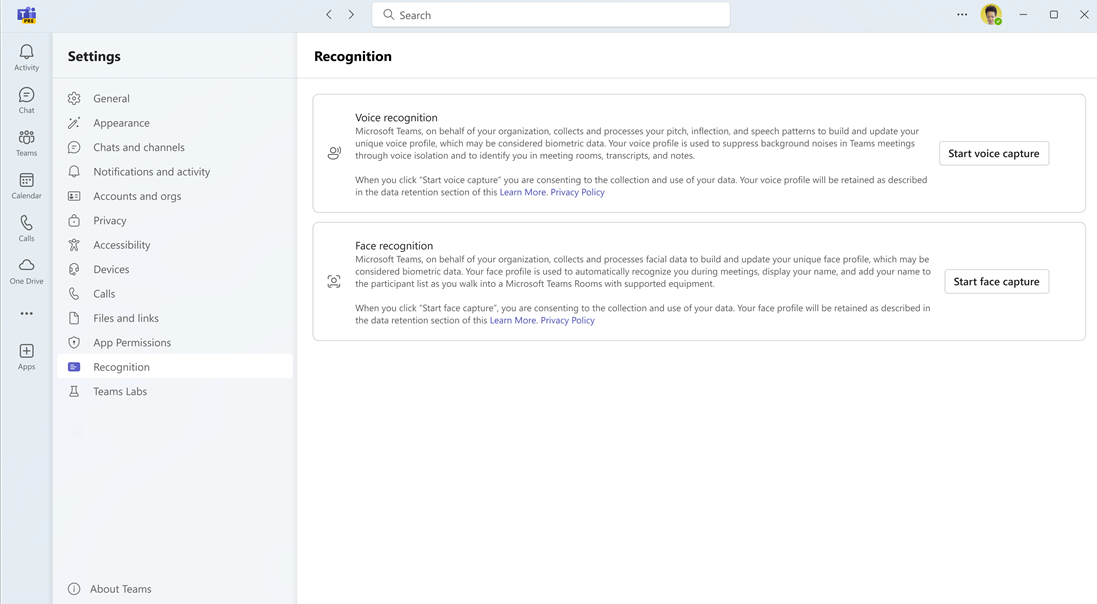Image resolution: width=1097 pixels, height=604 pixels.
Task: Open Privacy Policy link under Voice recognition
Action: (x=577, y=192)
